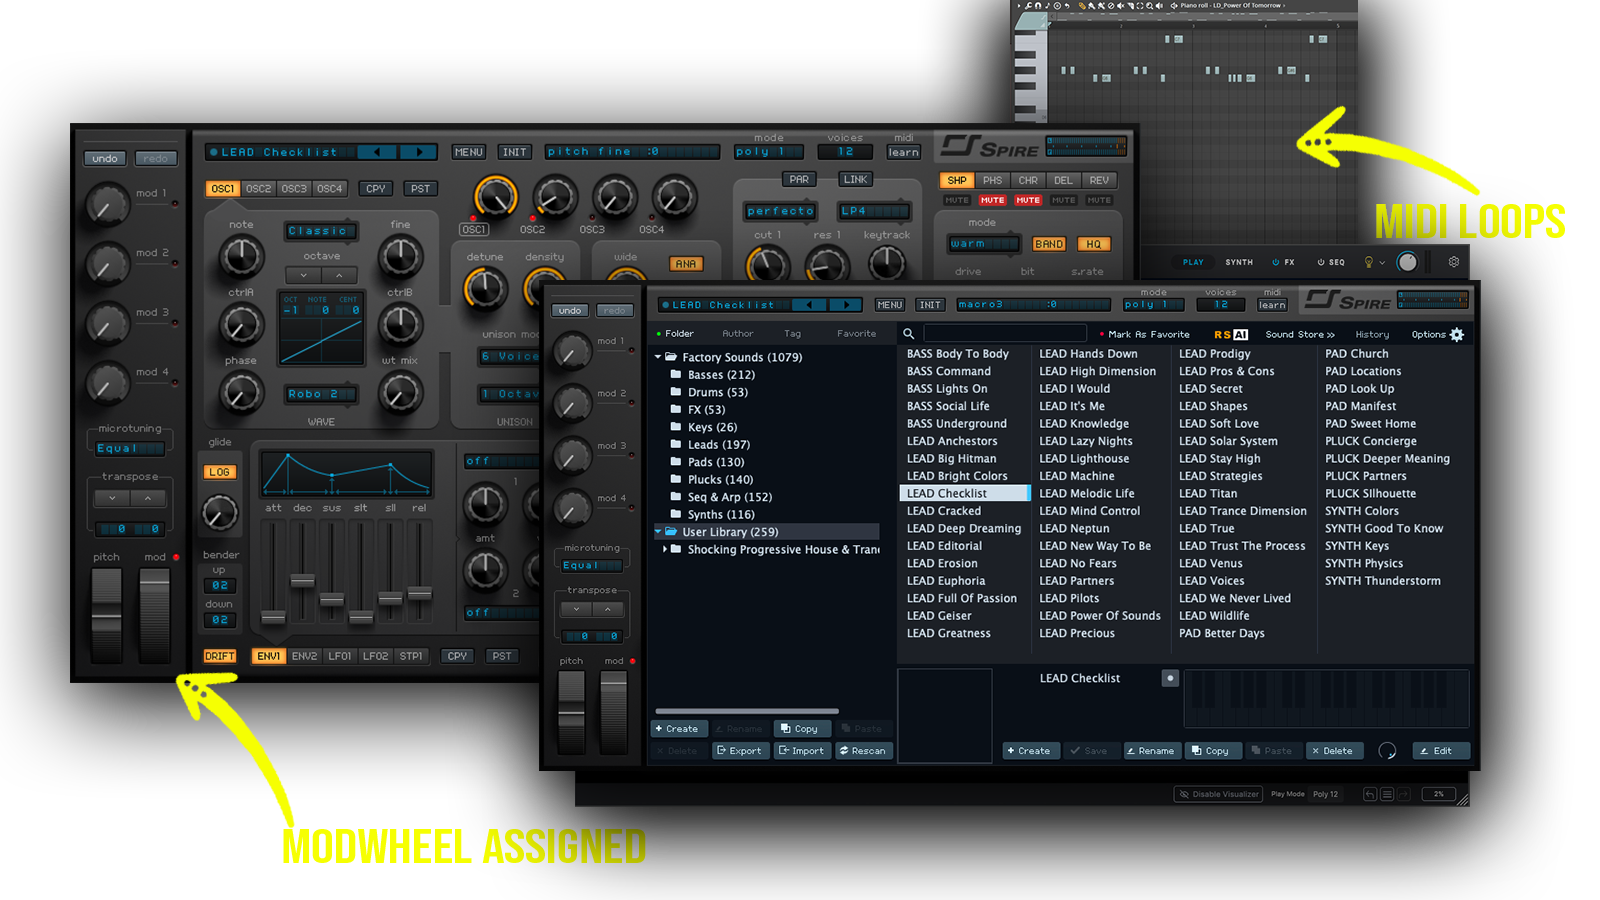The image size is (1600, 900).
Task: Select the Tag tab in the preset browser
Action: tap(793, 334)
